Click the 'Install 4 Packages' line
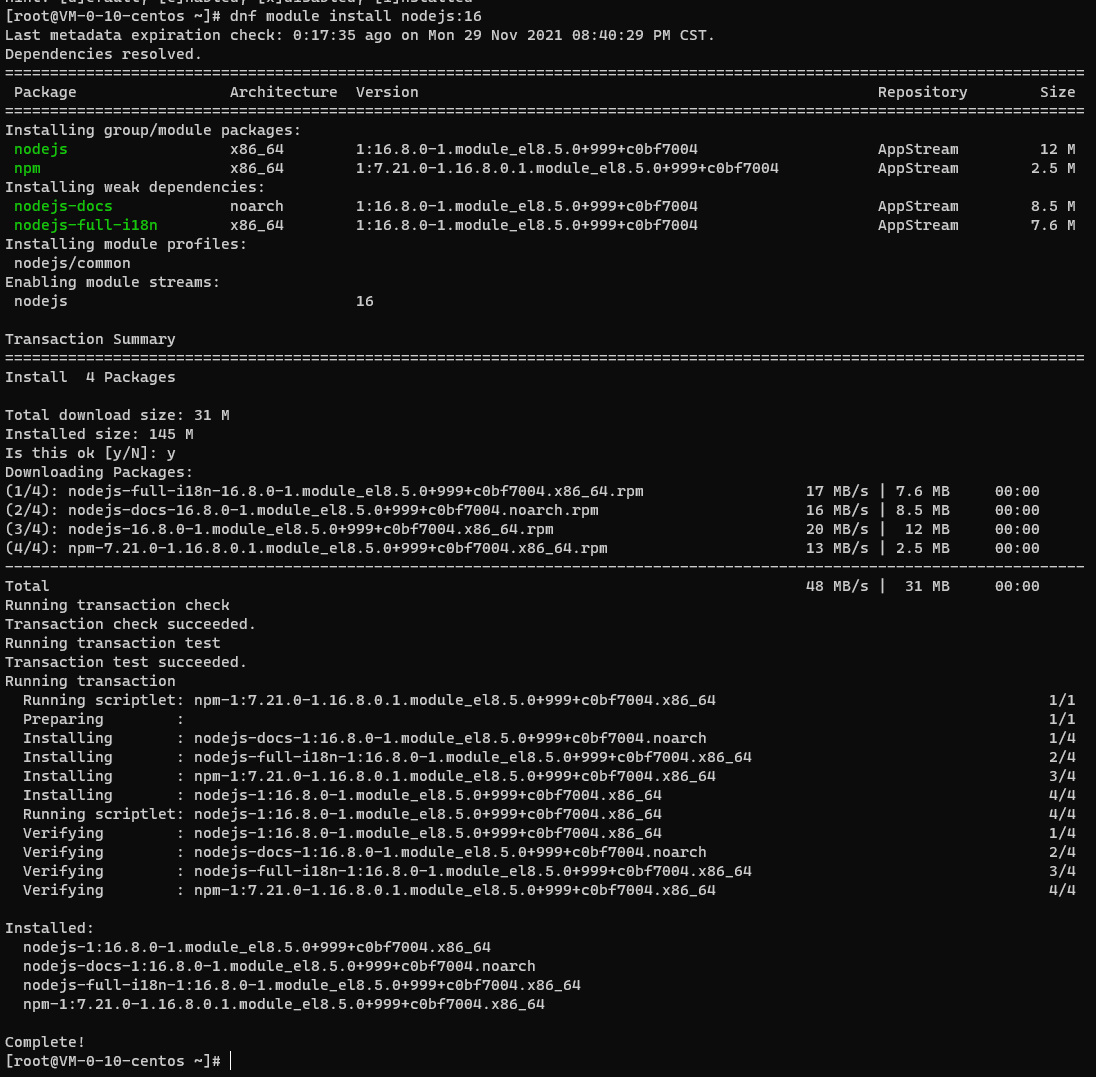The width and height of the screenshot is (1096, 1077). 90,377
